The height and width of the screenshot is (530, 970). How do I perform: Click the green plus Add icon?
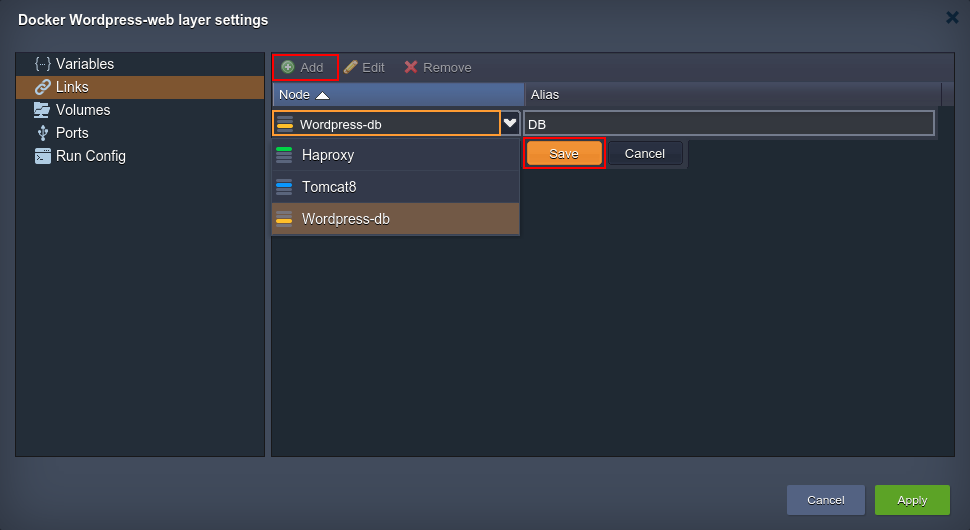[288, 67]
